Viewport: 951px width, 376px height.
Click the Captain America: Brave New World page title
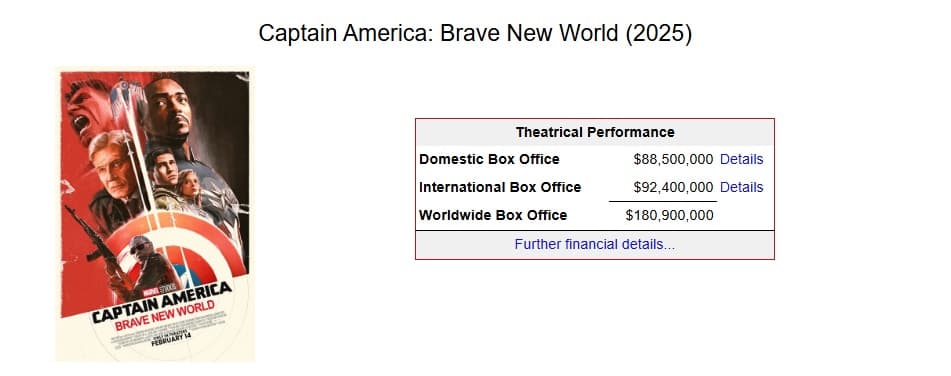pos(475,33)
